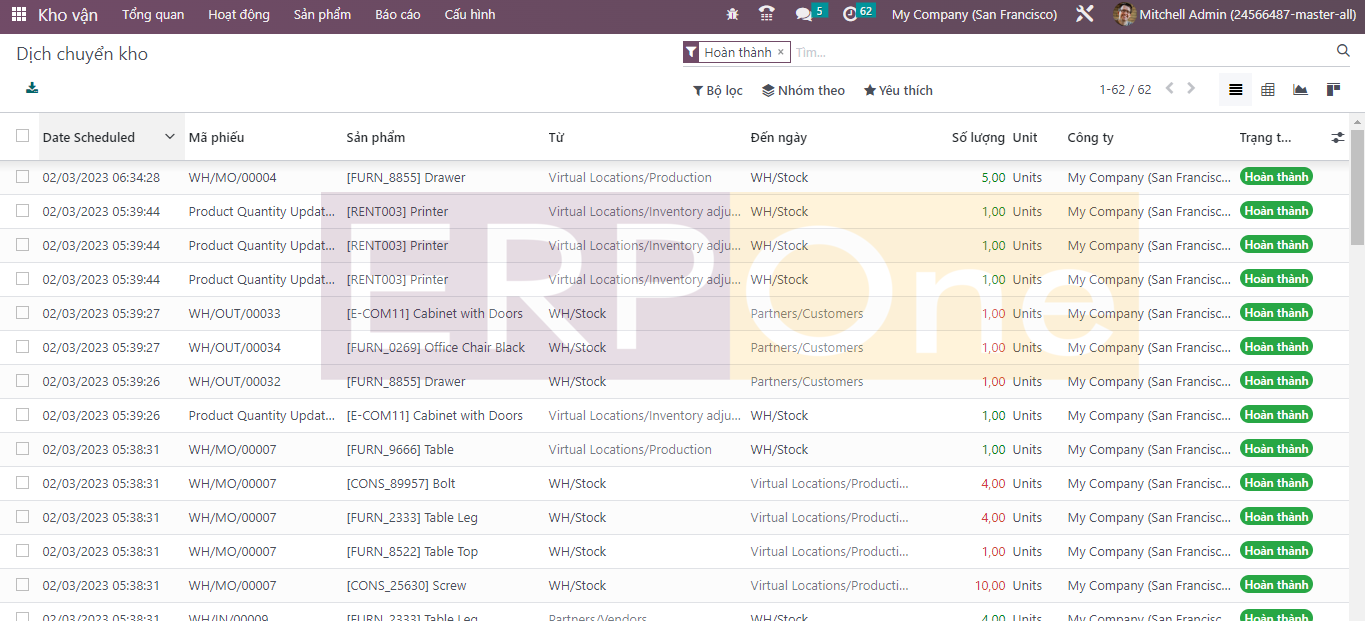Viewport: 1365px width, 621px height.
Task: Click the debug bug icon
Action: tap(733, 15)
